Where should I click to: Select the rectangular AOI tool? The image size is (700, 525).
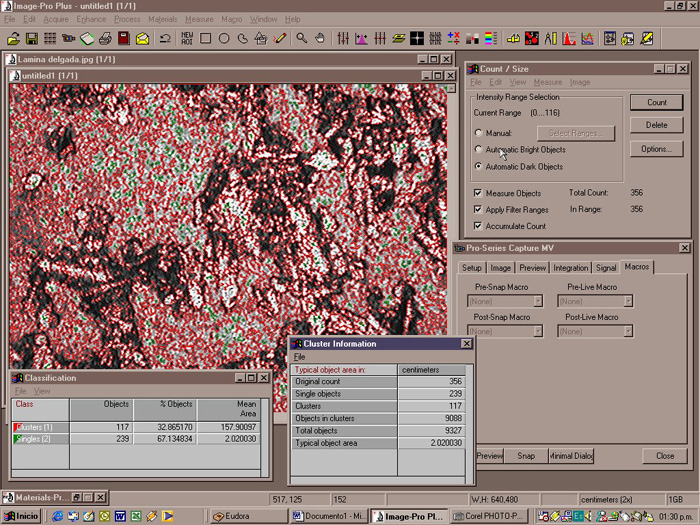coord(205,39)
